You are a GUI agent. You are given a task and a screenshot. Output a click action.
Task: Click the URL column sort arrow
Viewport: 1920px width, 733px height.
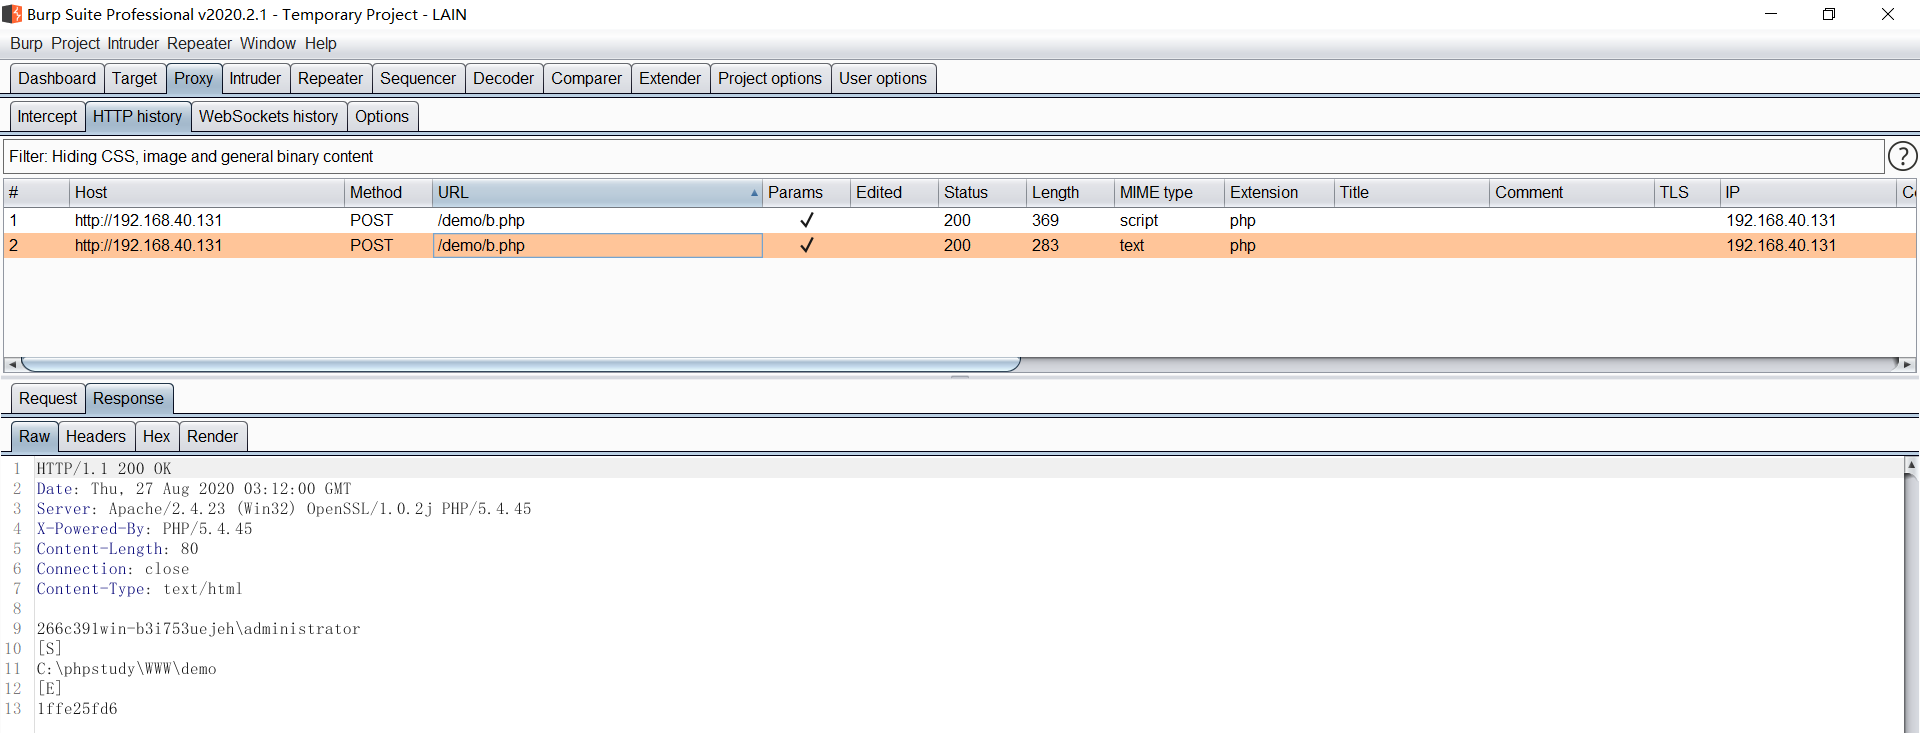[x=754, y=193]
